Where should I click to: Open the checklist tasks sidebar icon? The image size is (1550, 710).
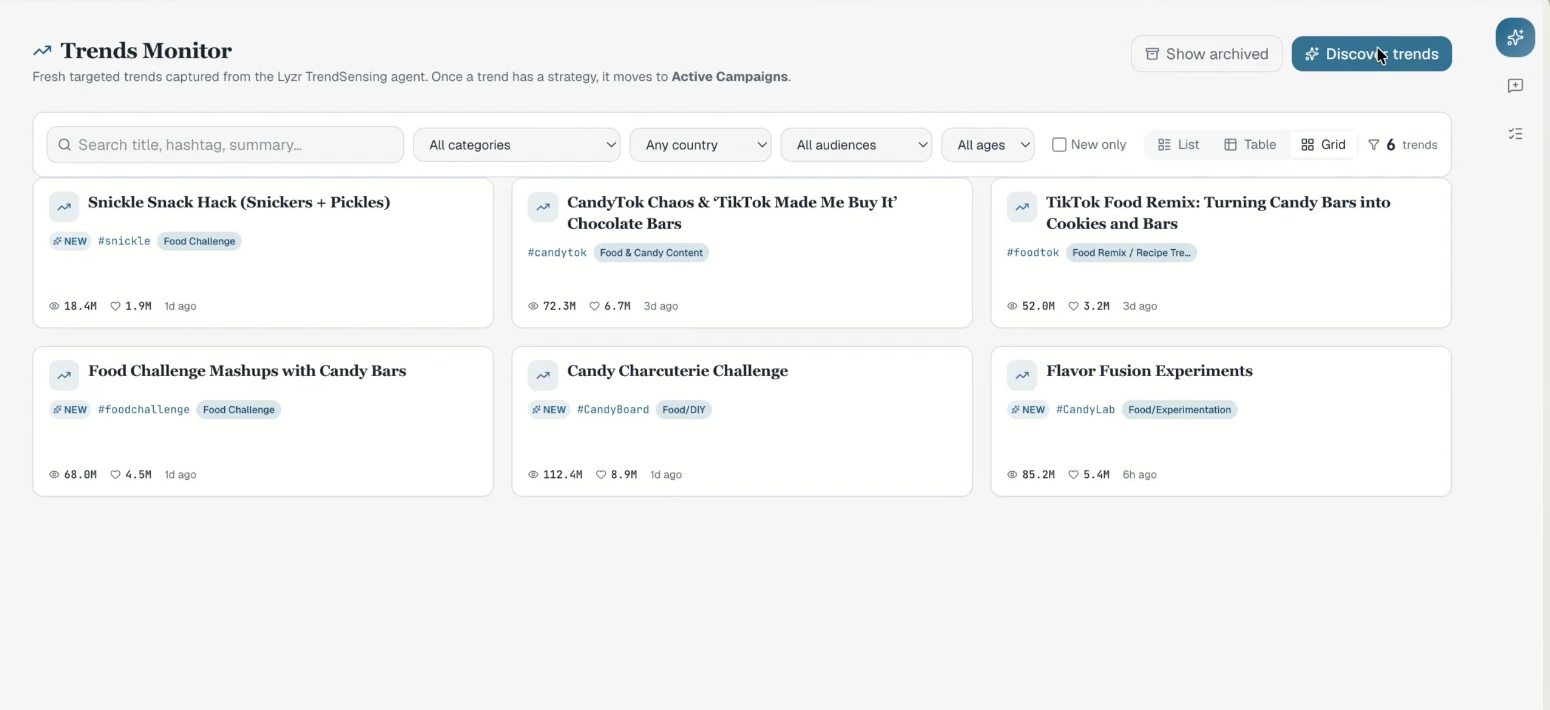[1515, 134]
